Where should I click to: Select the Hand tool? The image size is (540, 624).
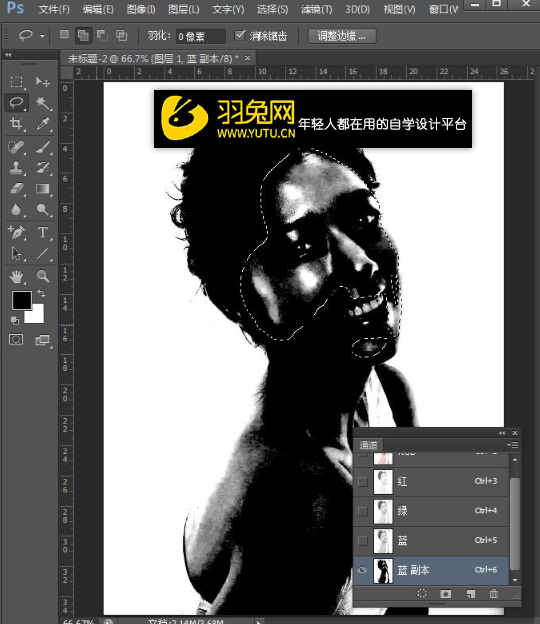coord(16,276)
